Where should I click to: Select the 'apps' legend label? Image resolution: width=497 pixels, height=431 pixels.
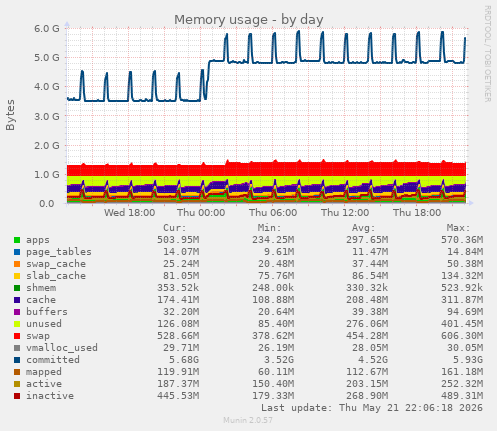38,240
